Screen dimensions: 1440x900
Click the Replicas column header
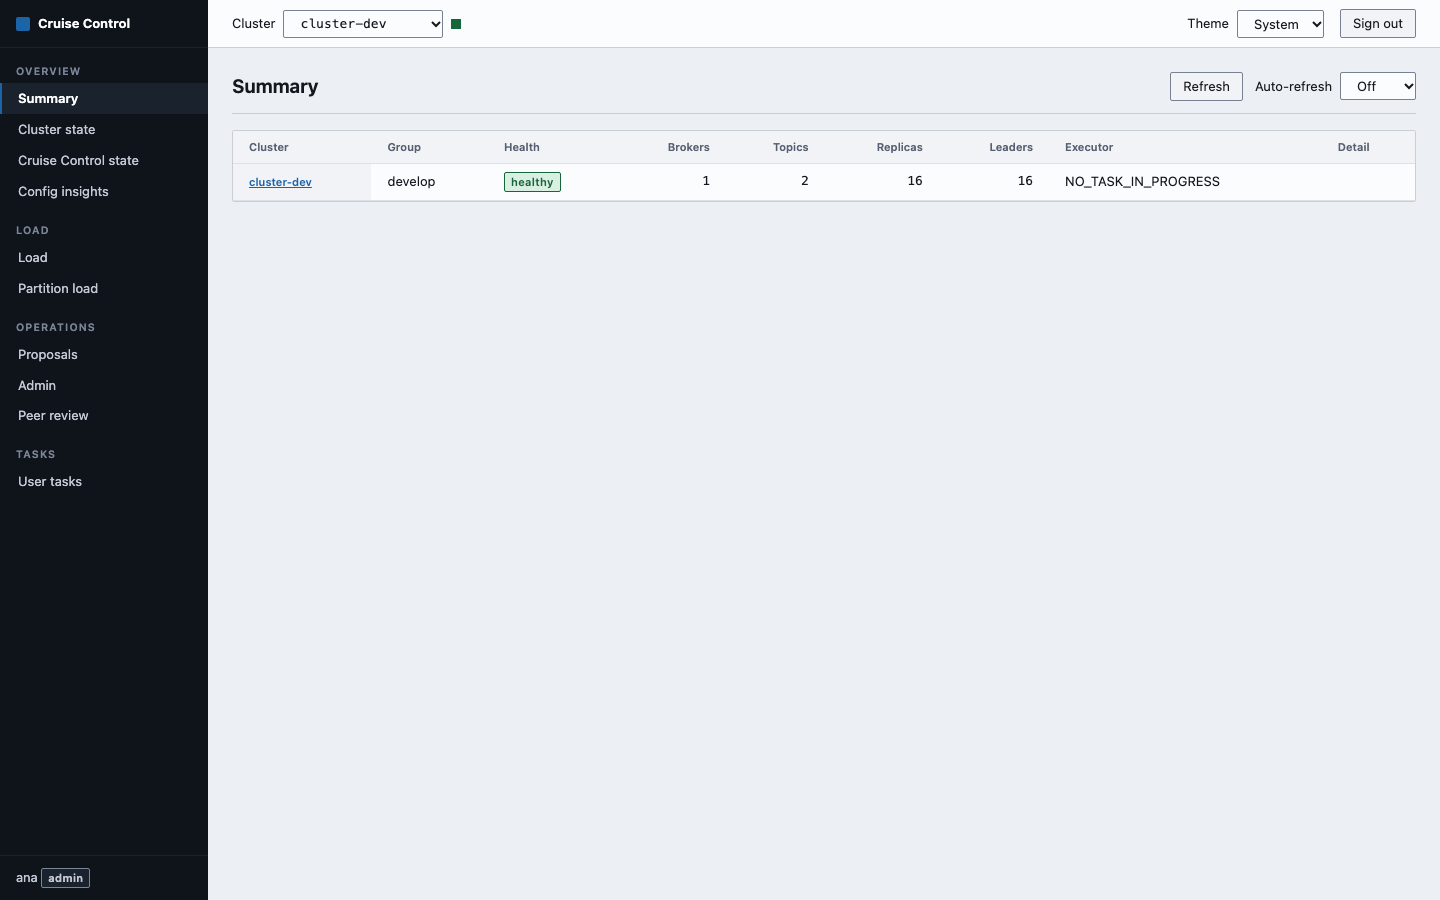click(899, 147)
